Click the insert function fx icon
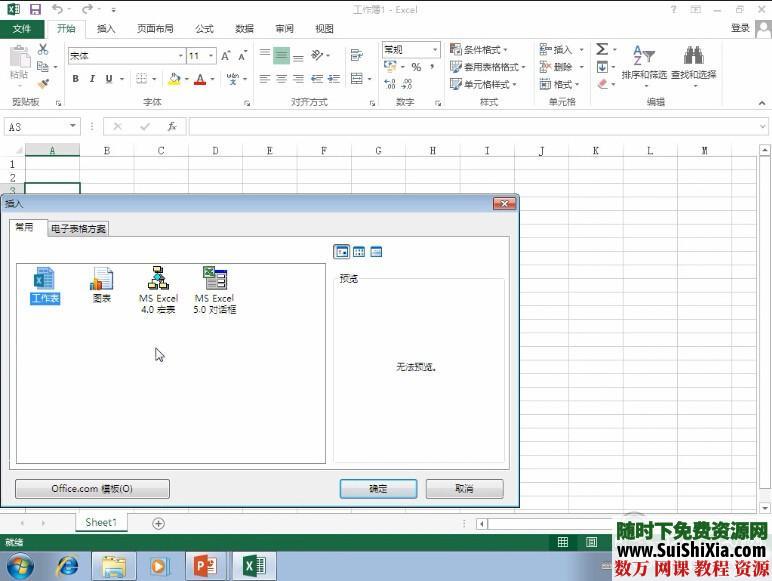Screen dimensions: 772x581 (x=172, y=127)
